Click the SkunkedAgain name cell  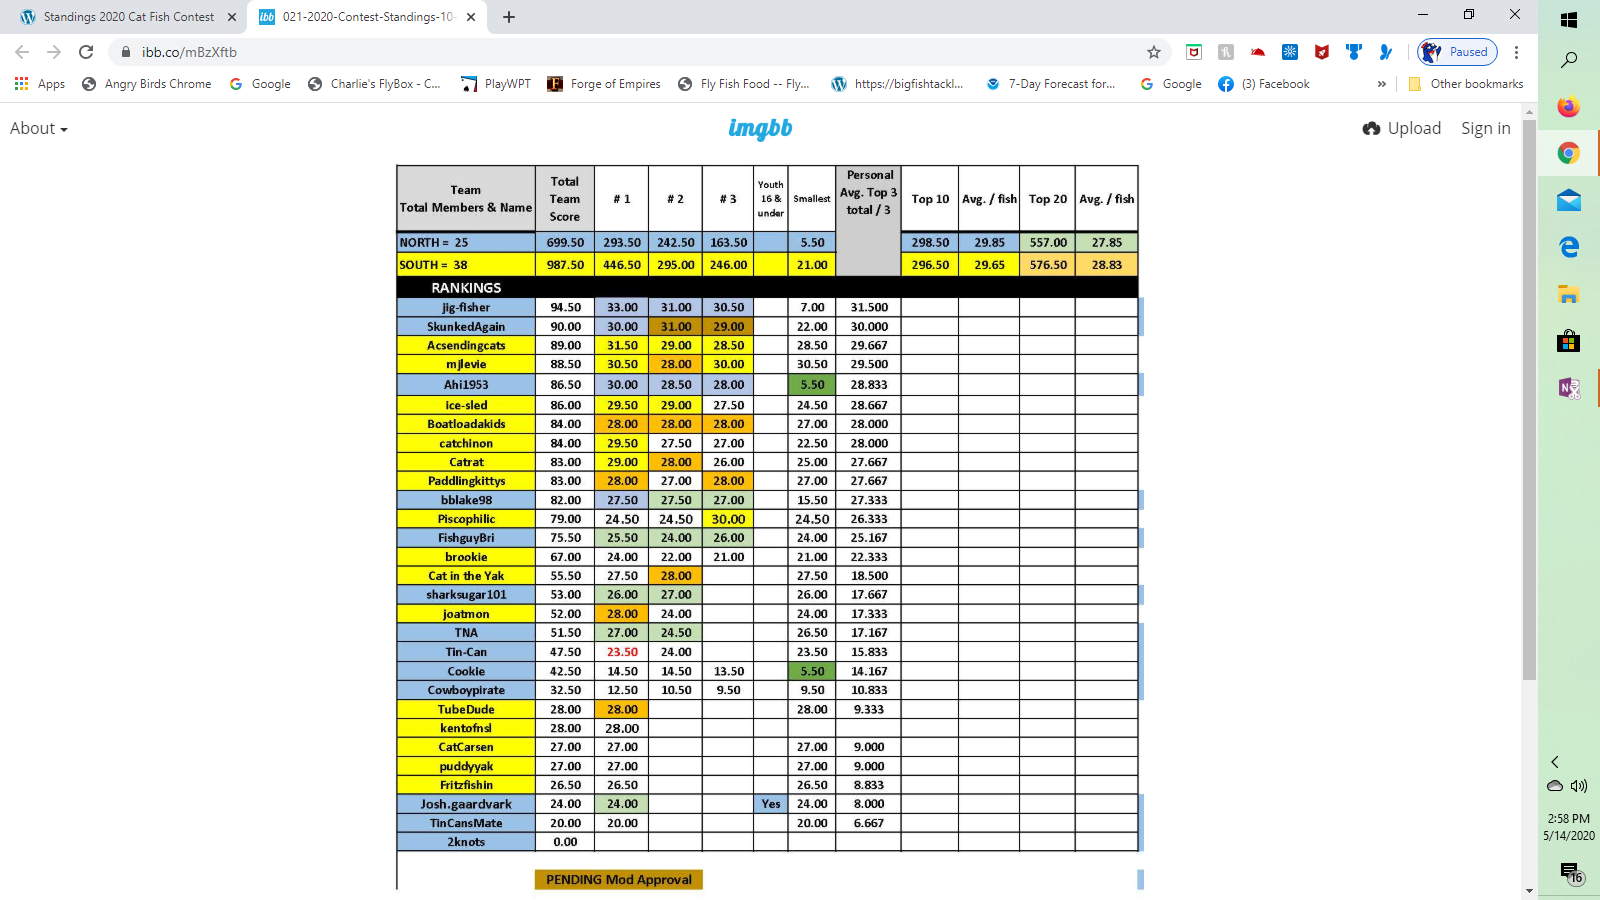click(466, 326)
